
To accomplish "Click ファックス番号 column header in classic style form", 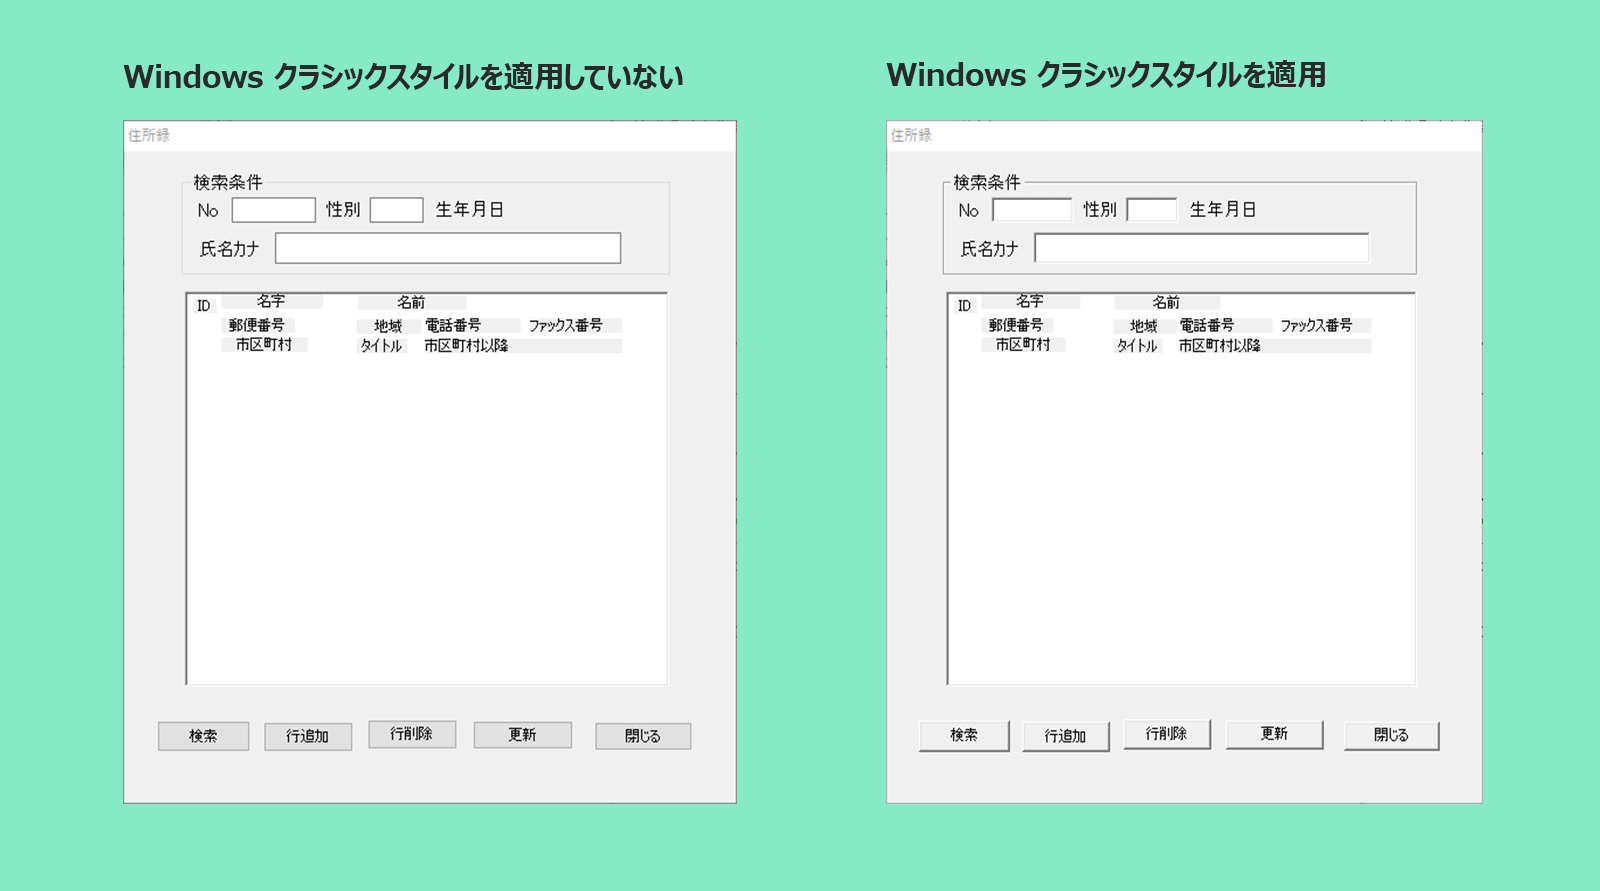I will click(x=1316, y=326).
